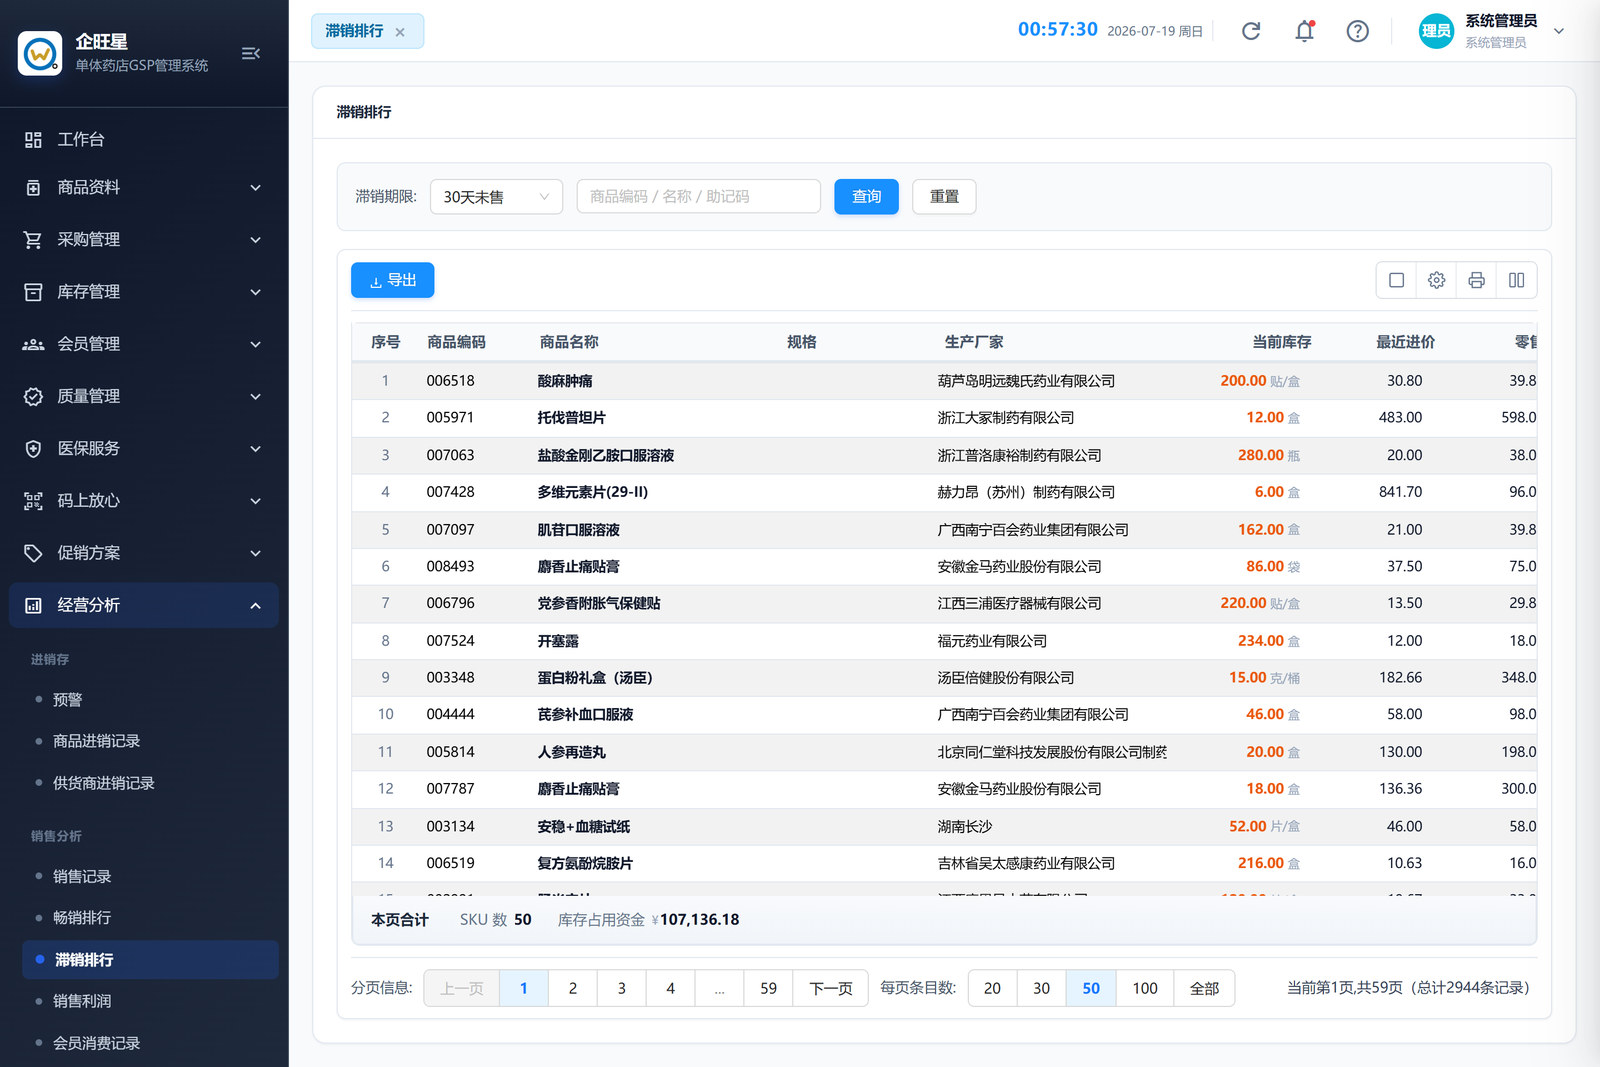1600x1067 pixels.
Task: Set page size to 20
Action: coord(992,988)
